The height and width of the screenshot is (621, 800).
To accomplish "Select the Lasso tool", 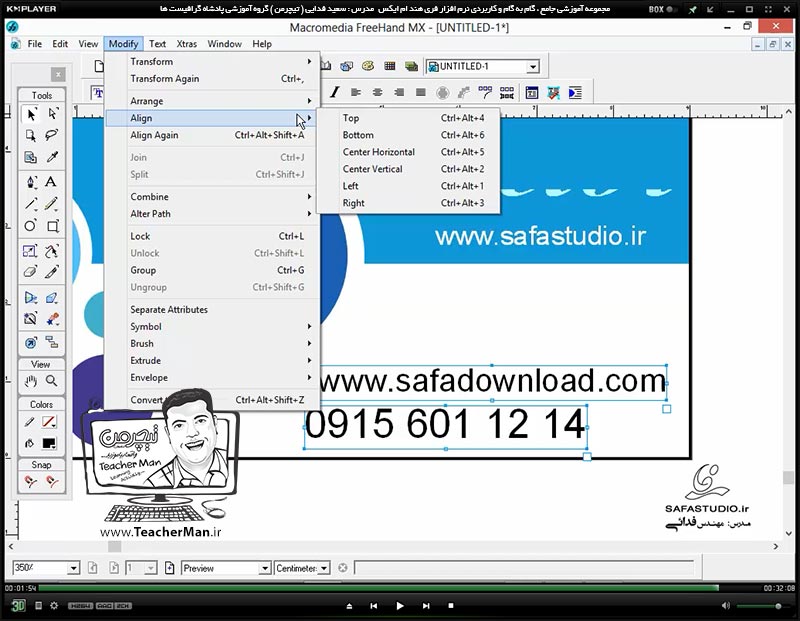I will (52, 135).
